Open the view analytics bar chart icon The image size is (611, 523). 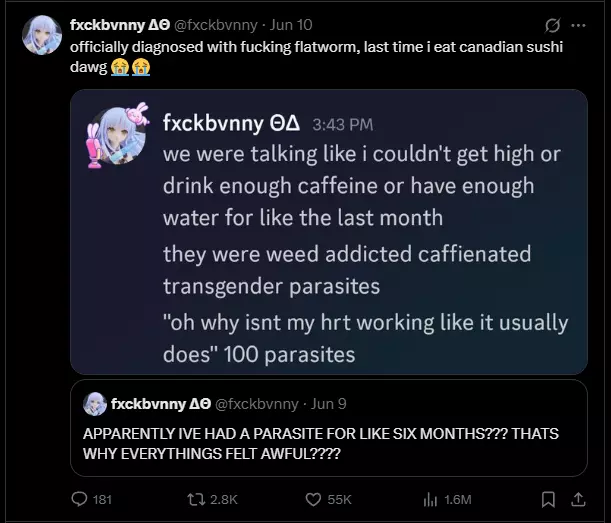[x=432, y=498]
